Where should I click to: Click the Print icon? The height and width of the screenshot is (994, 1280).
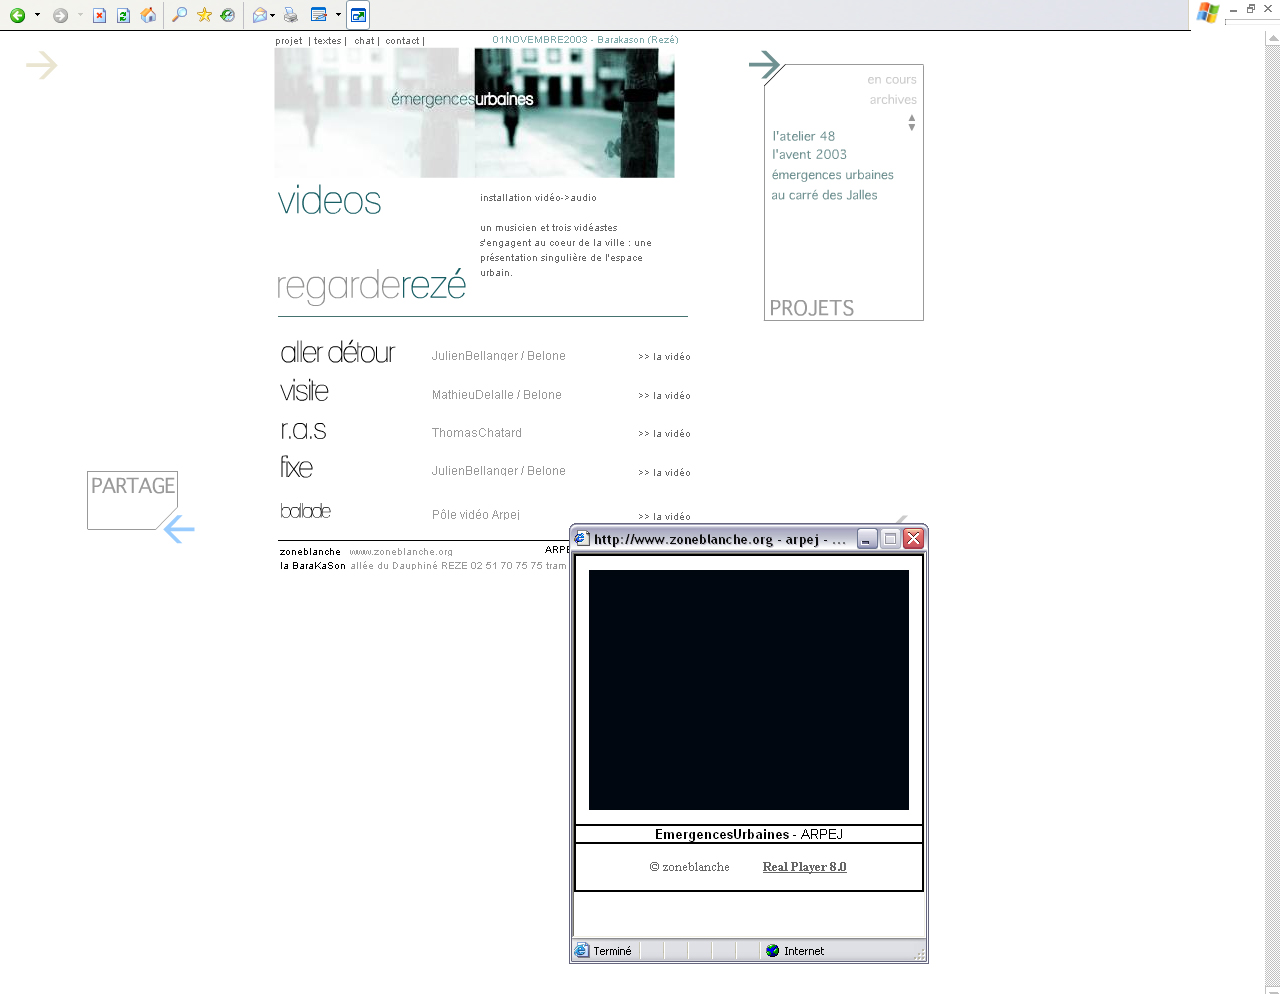point(290,15)
